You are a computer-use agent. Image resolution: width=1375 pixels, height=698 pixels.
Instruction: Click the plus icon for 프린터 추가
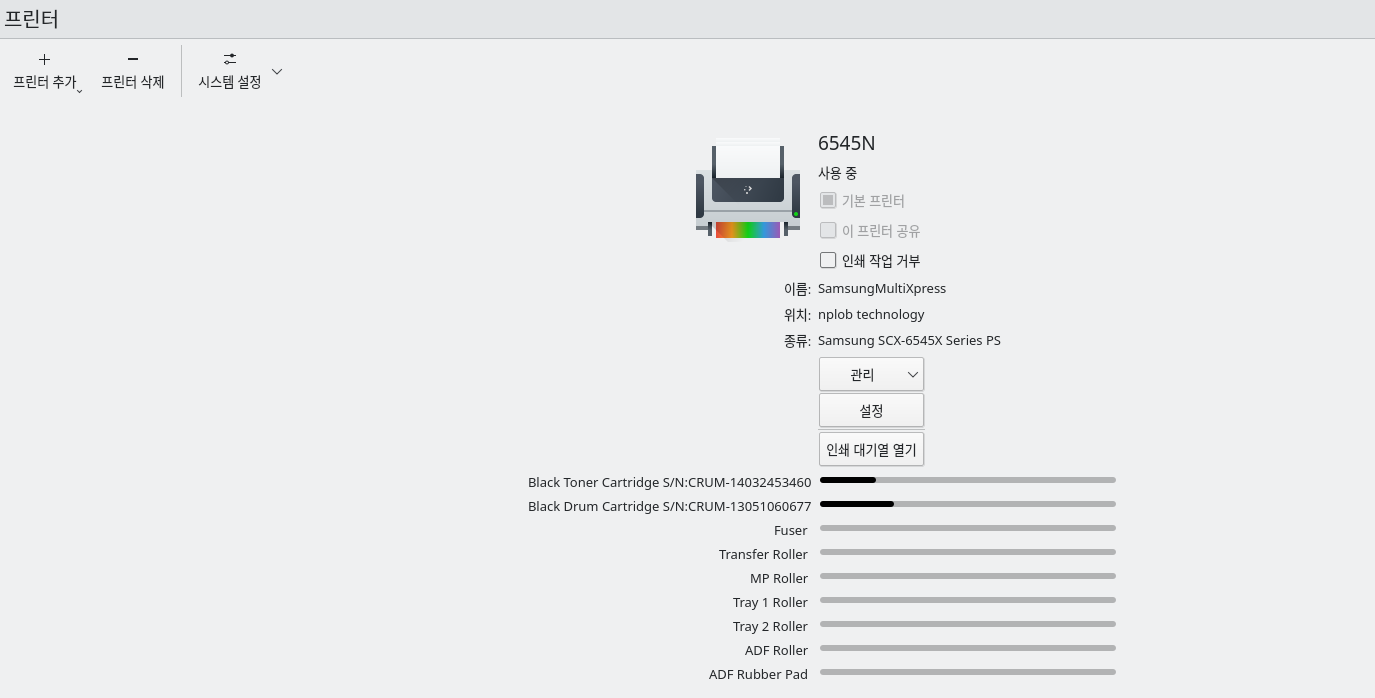coord(44,59)
